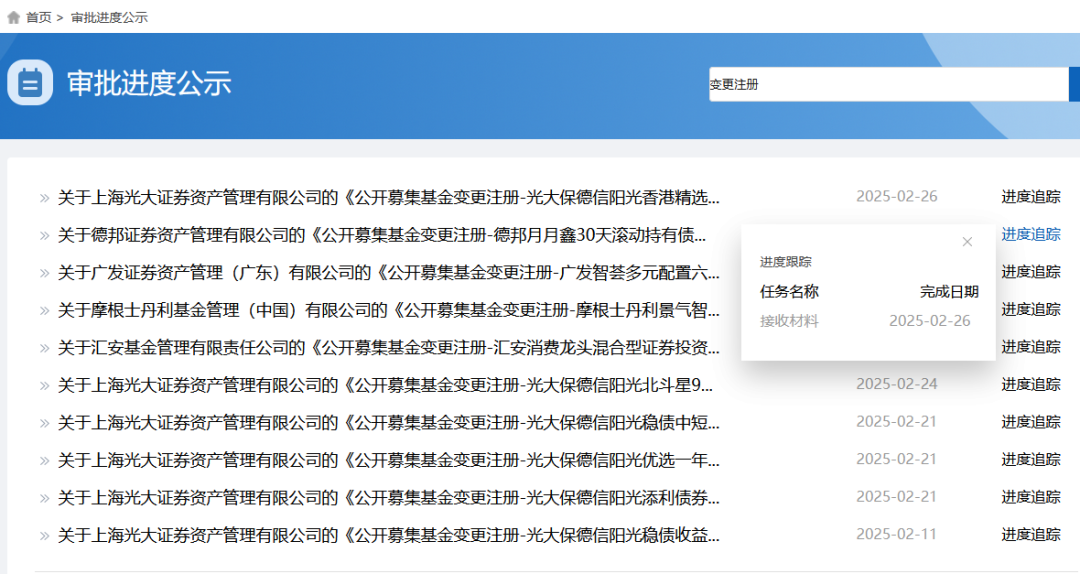Click 进度追踪 for 广发智荟多元配置 row

1030,272
